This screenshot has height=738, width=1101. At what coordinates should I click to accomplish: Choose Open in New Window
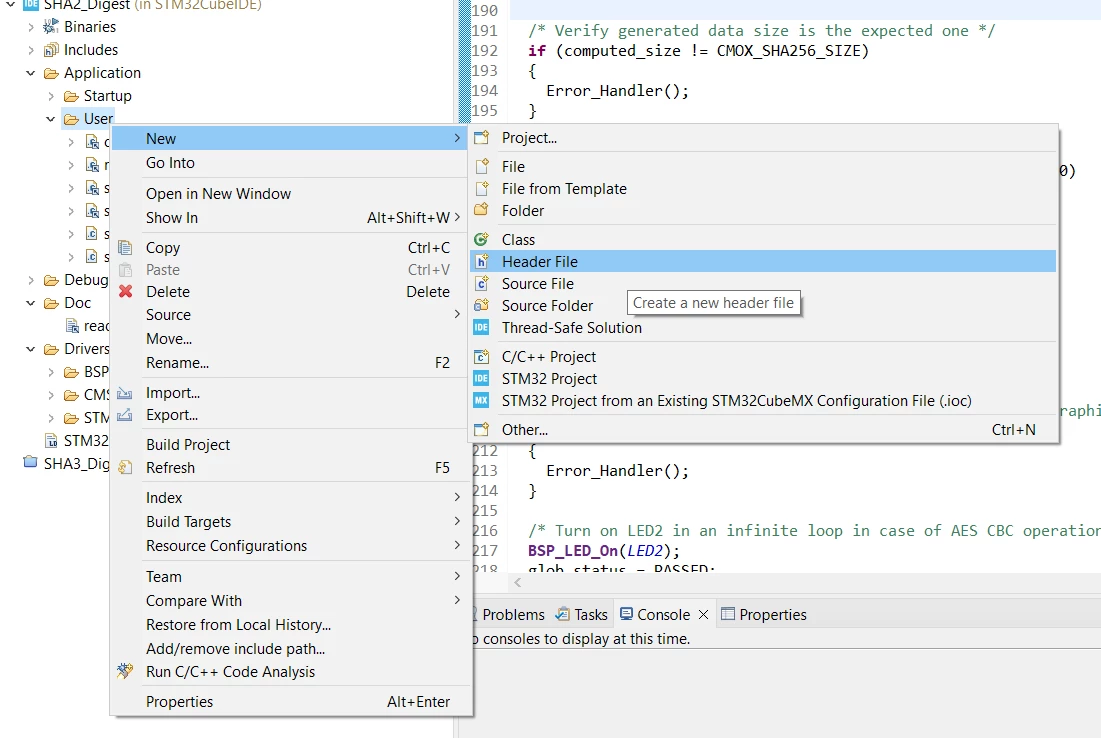tap(291, 194)
